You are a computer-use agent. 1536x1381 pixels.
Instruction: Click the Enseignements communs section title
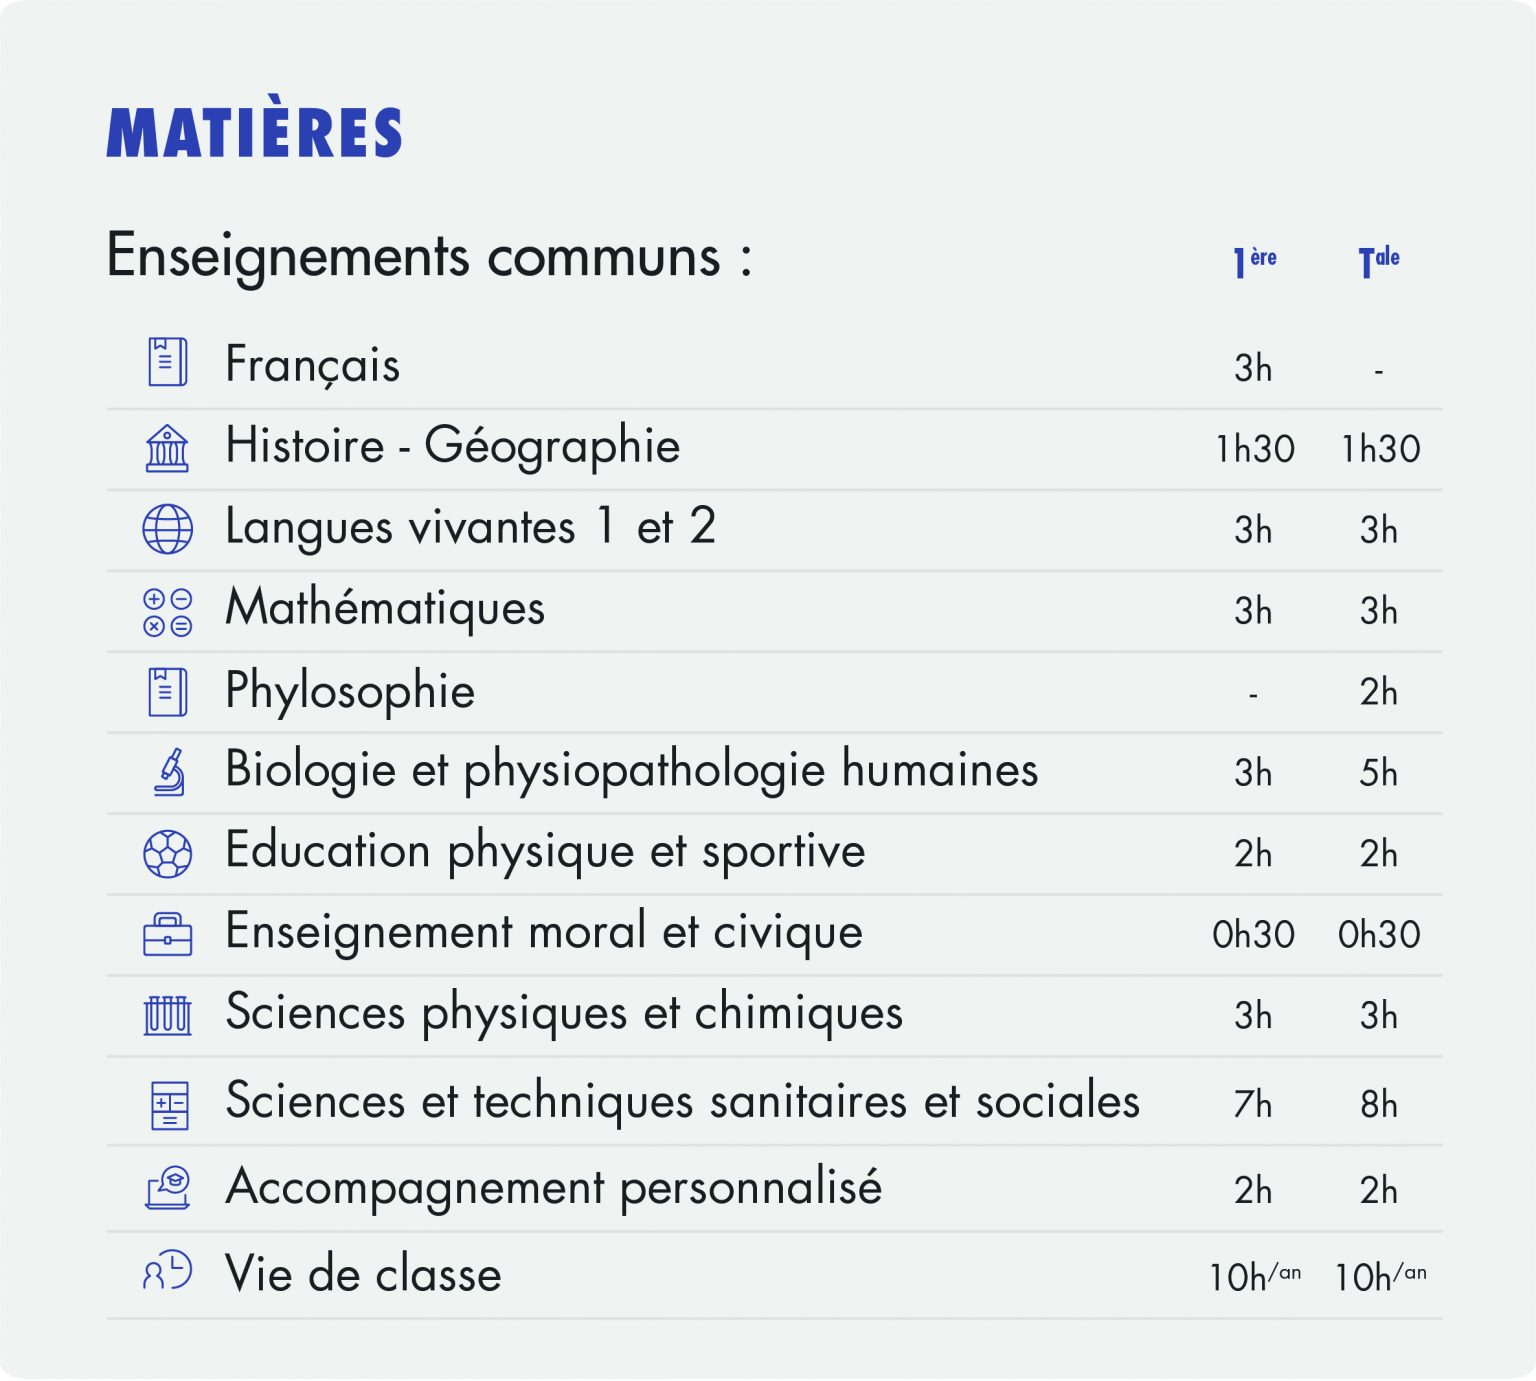[x=428, y=256]
